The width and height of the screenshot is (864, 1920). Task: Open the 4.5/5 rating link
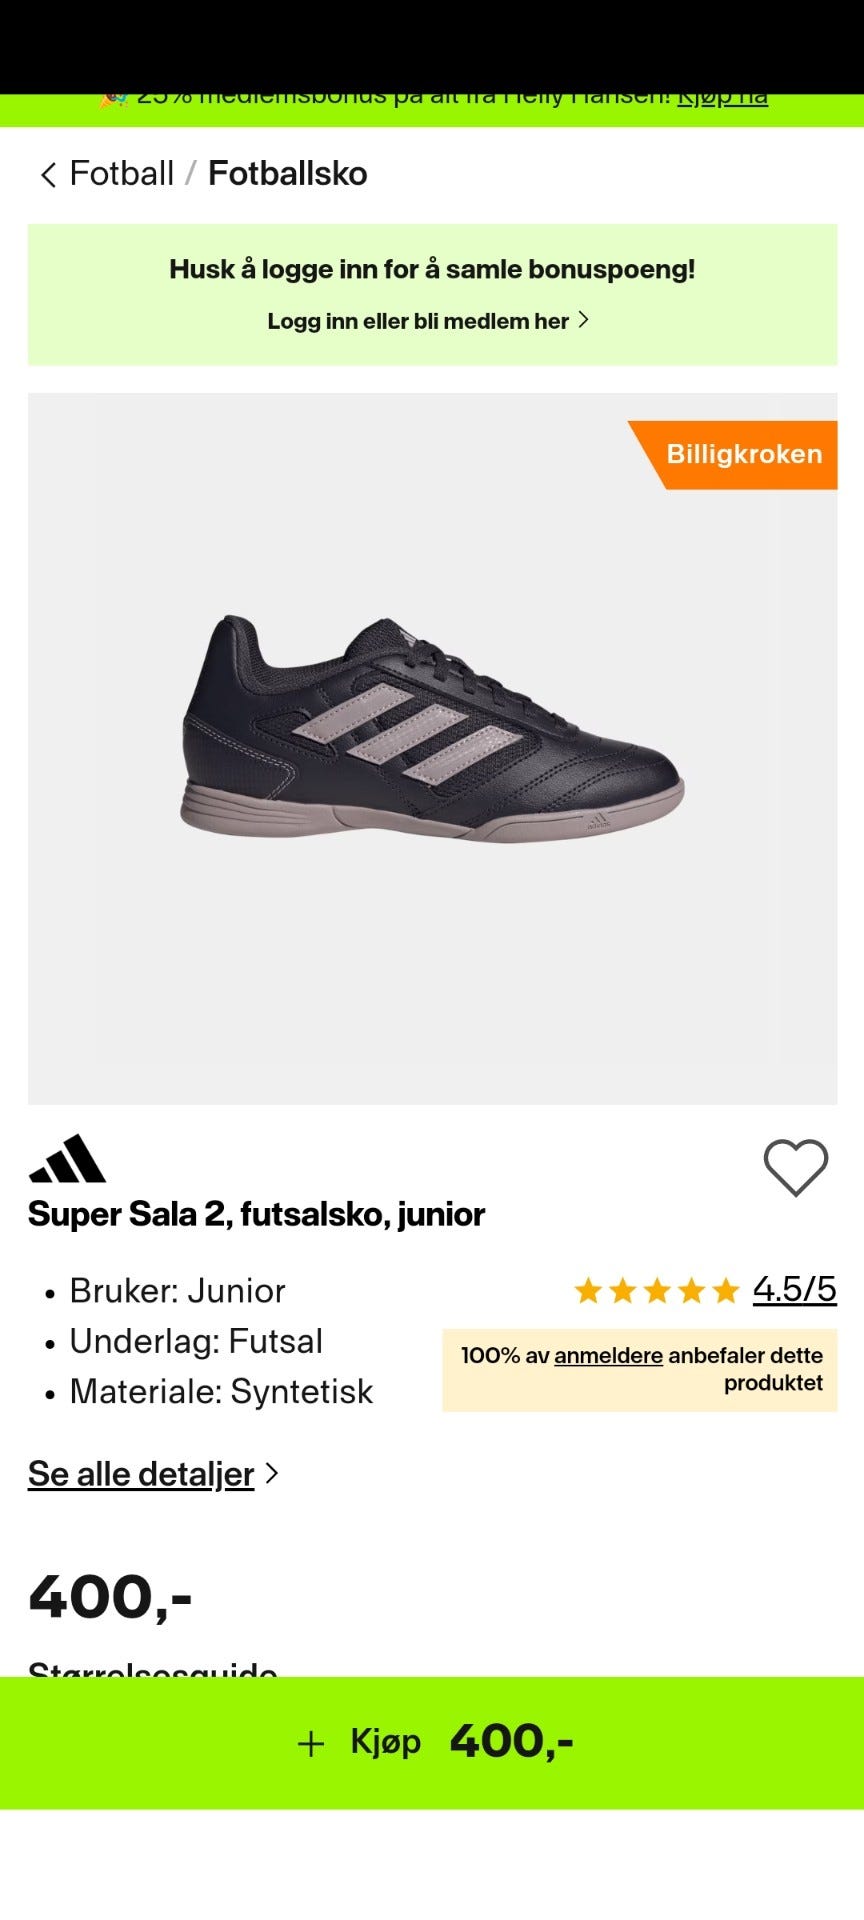(x=795, y=1289)
